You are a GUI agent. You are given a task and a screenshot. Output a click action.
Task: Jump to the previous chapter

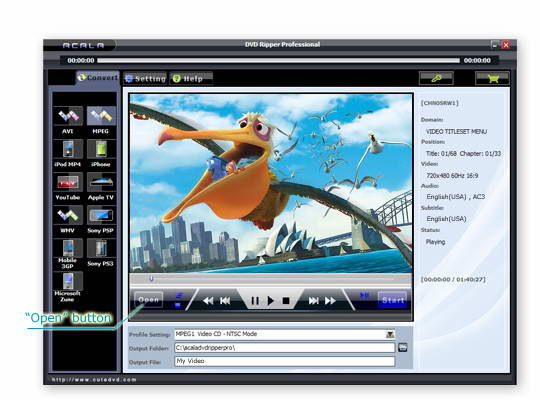point(225,301)
